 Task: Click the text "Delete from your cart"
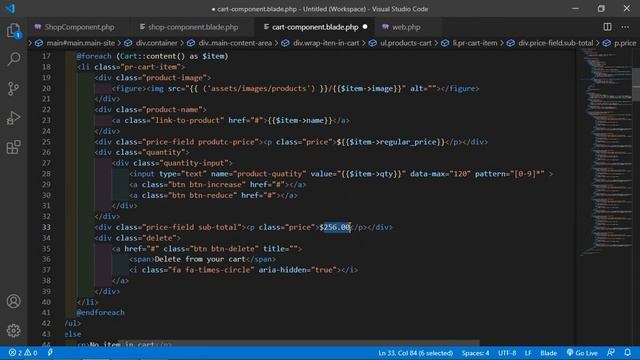pyautogui.click(x=200, y=259)
